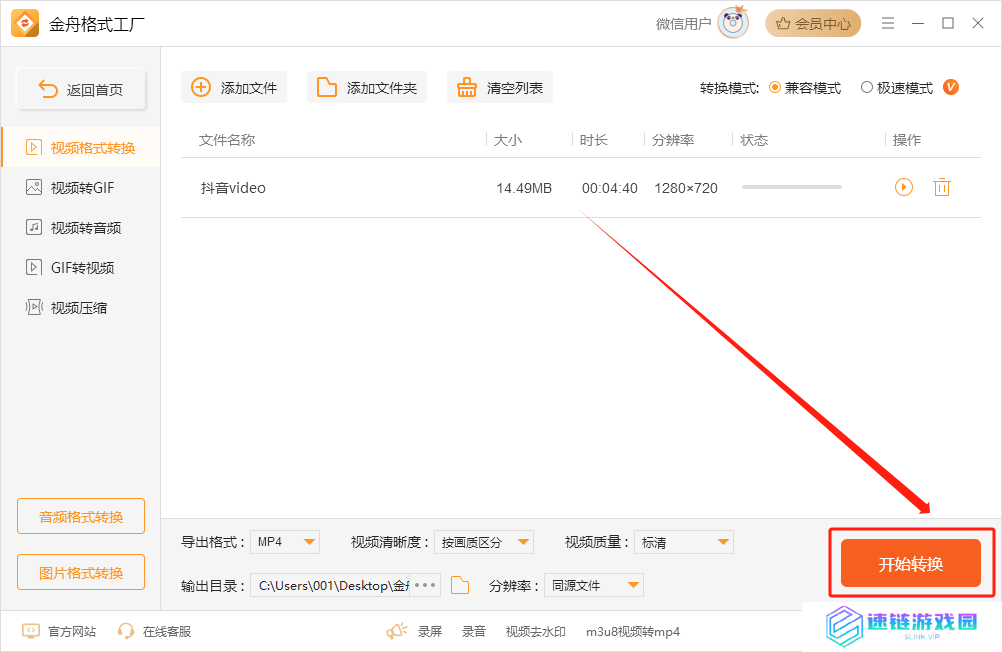
Task: Click the plus icon in 添加文件
Action: (x=201, y=87)
